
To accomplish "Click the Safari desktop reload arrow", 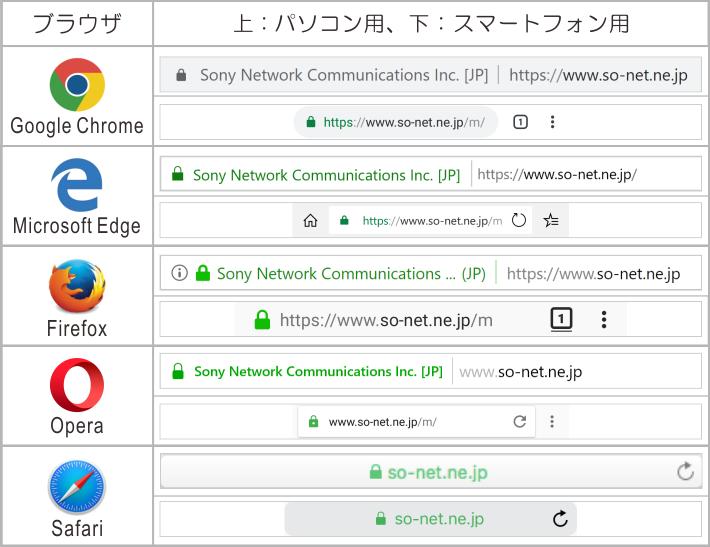I will tap(686, 471).
